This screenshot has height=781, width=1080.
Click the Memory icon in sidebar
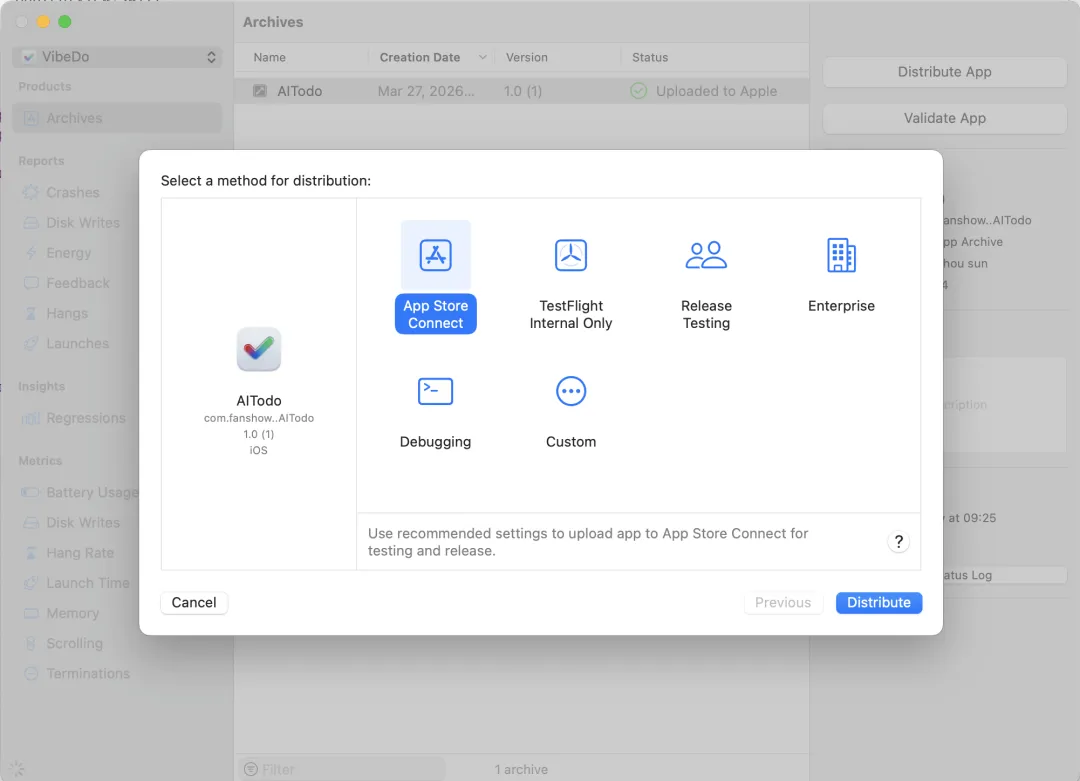31,613
